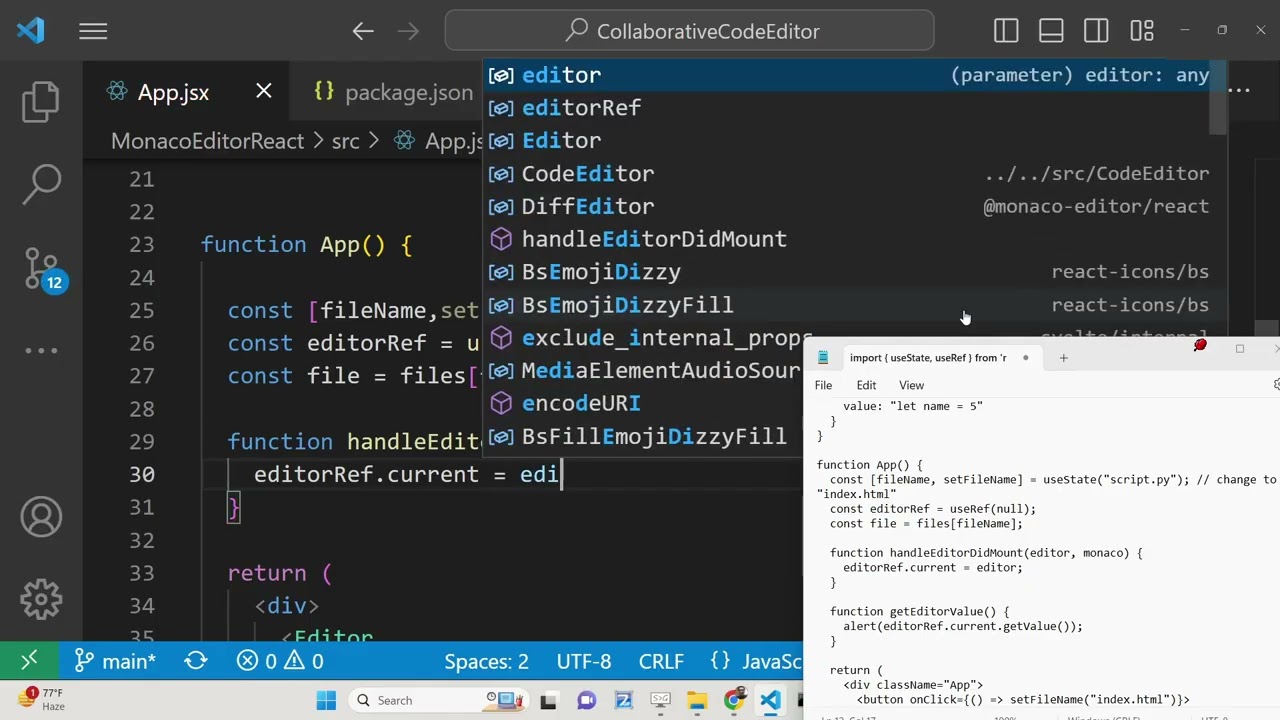
Task: Open the weather widget showing 77°F Haze
Action: click(43, 699)
